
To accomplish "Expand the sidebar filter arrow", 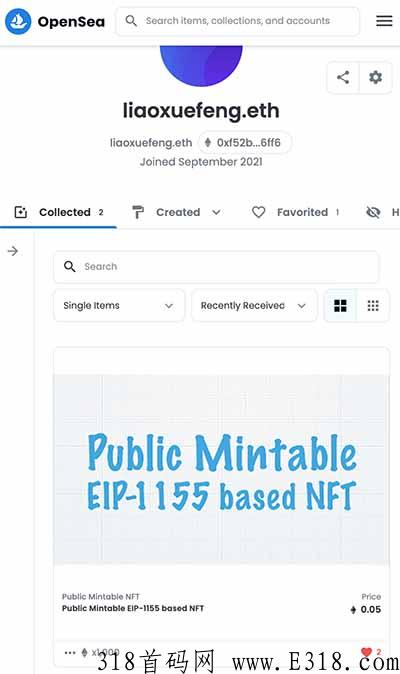I will click(x=13, y=251).
